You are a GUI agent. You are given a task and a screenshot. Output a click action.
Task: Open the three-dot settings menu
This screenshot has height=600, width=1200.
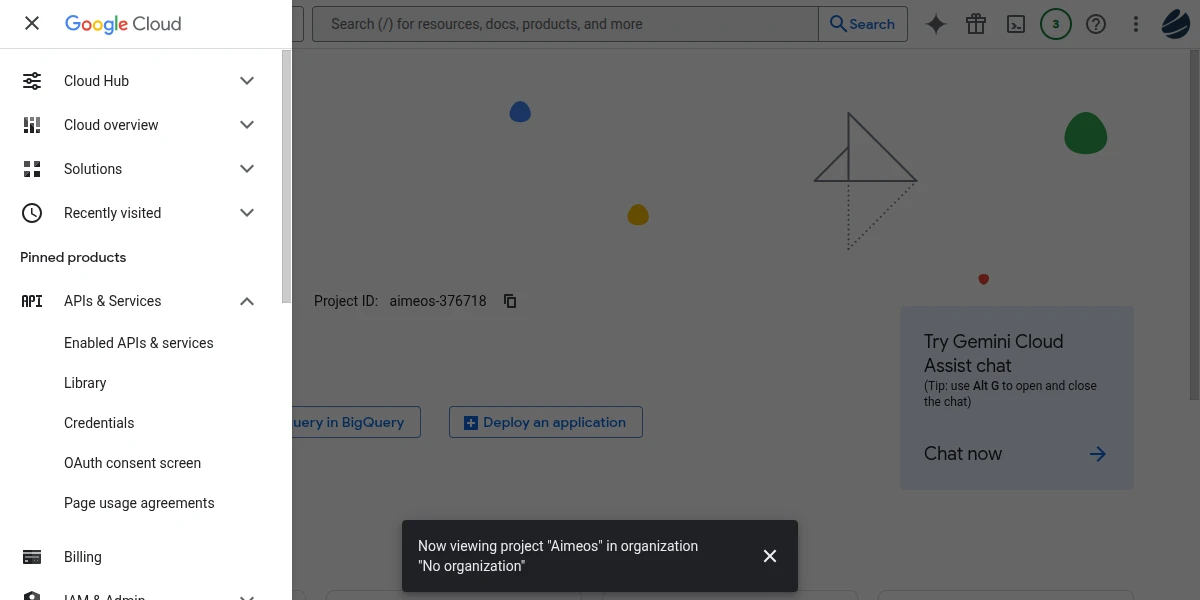point(1136,24)
